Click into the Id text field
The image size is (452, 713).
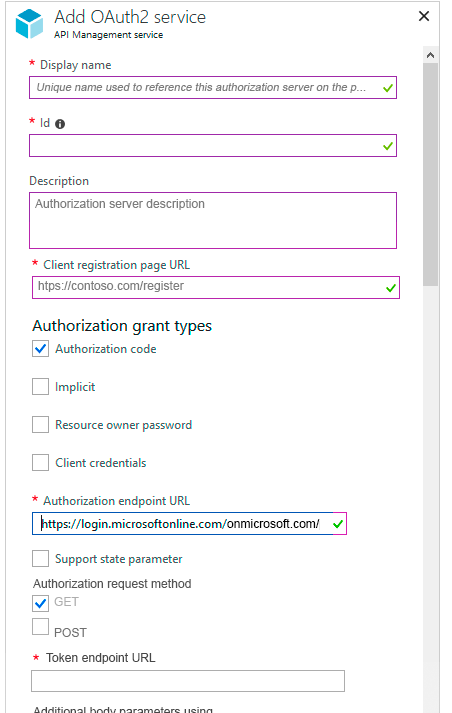tap(213, 146)
